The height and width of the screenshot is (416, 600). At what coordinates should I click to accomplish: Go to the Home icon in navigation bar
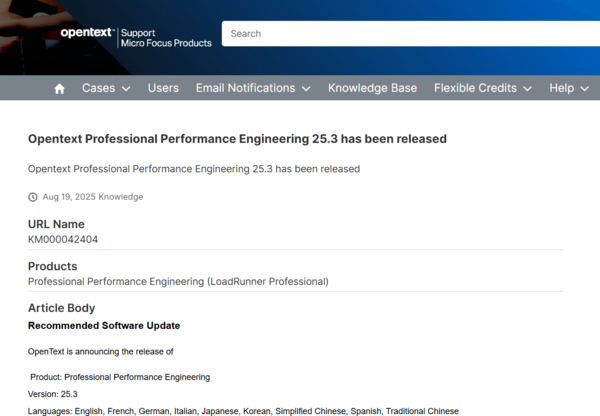[x=59, y=88]
